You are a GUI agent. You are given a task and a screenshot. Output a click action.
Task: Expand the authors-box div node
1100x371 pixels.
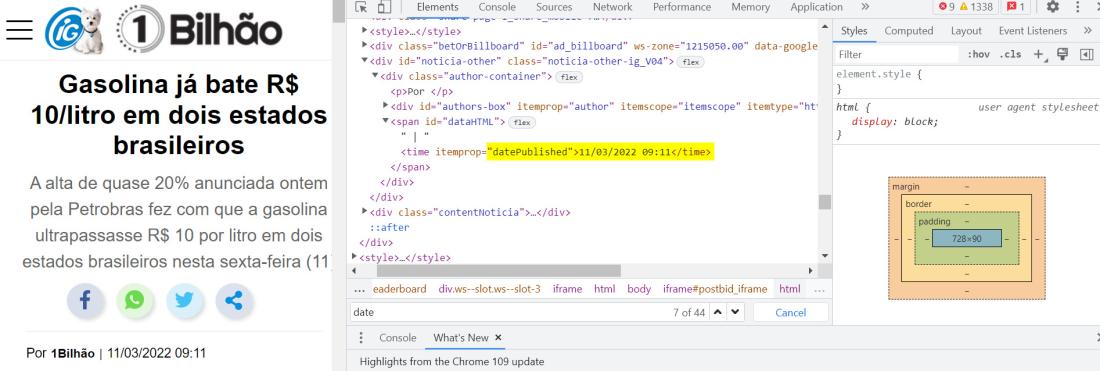coord(386,107)
